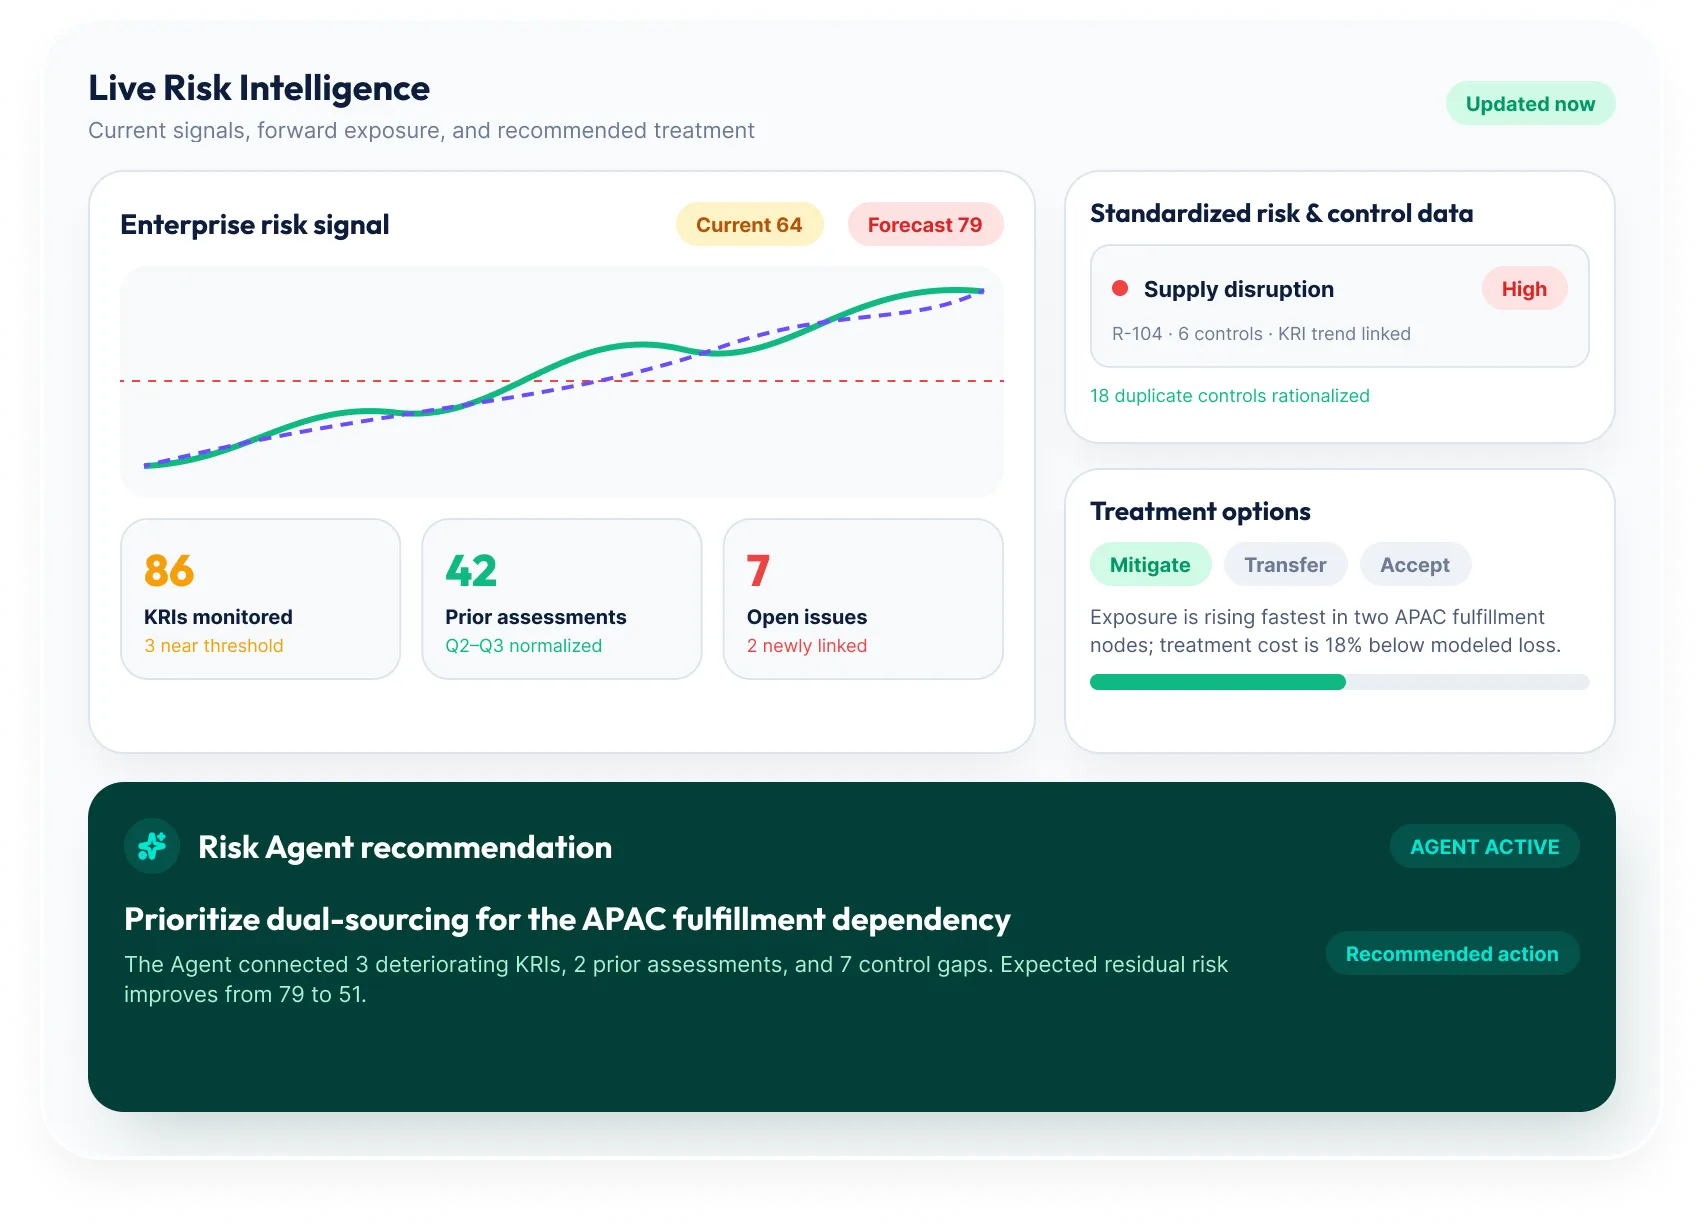The width and height of the screenshot is (1704, 1224).
Task: Click 'R-104 · 6 controls · KRI trend linked'
Action: point(1261,333)
